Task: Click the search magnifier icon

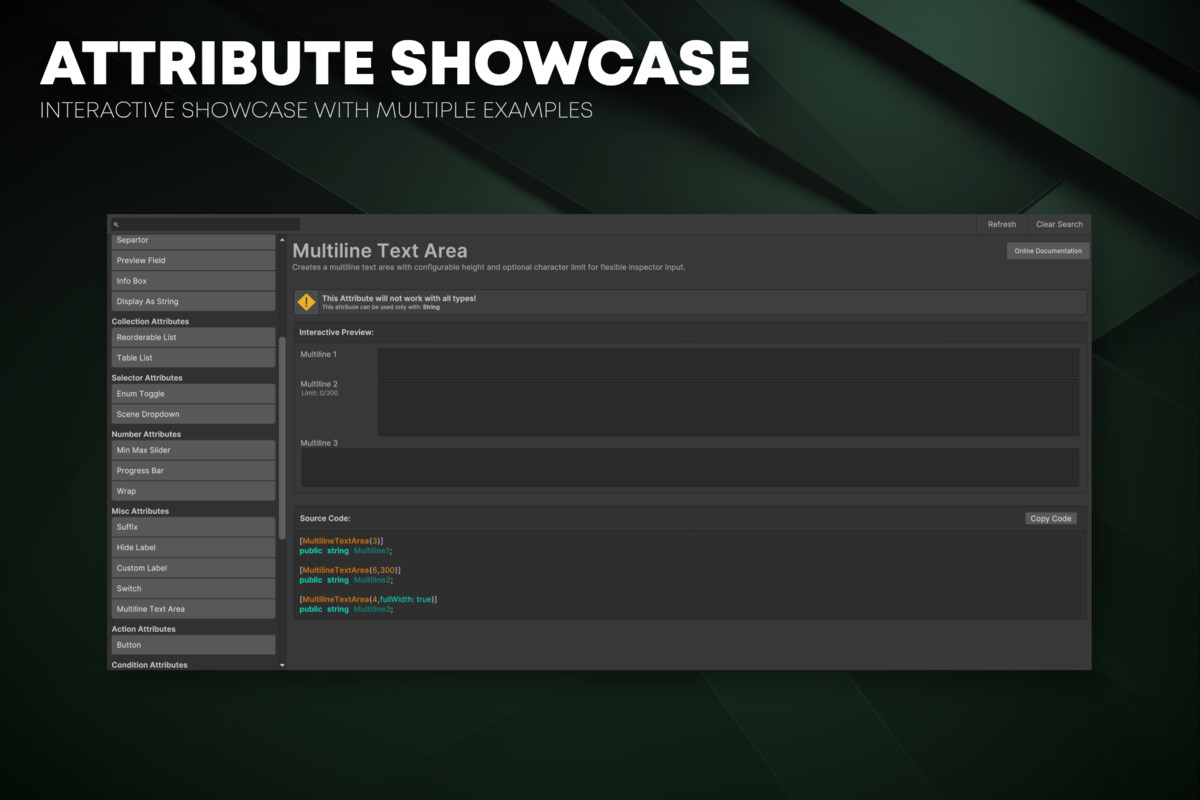Action: 116,225
